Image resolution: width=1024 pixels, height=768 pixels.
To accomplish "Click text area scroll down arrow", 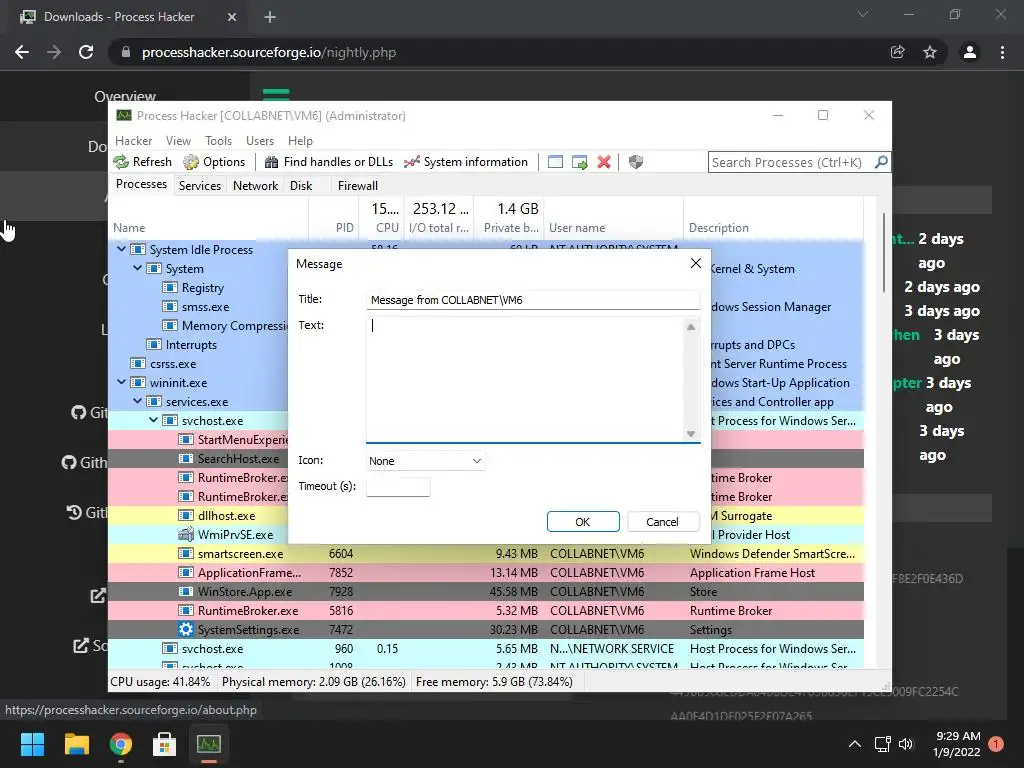I will [691, 434].
